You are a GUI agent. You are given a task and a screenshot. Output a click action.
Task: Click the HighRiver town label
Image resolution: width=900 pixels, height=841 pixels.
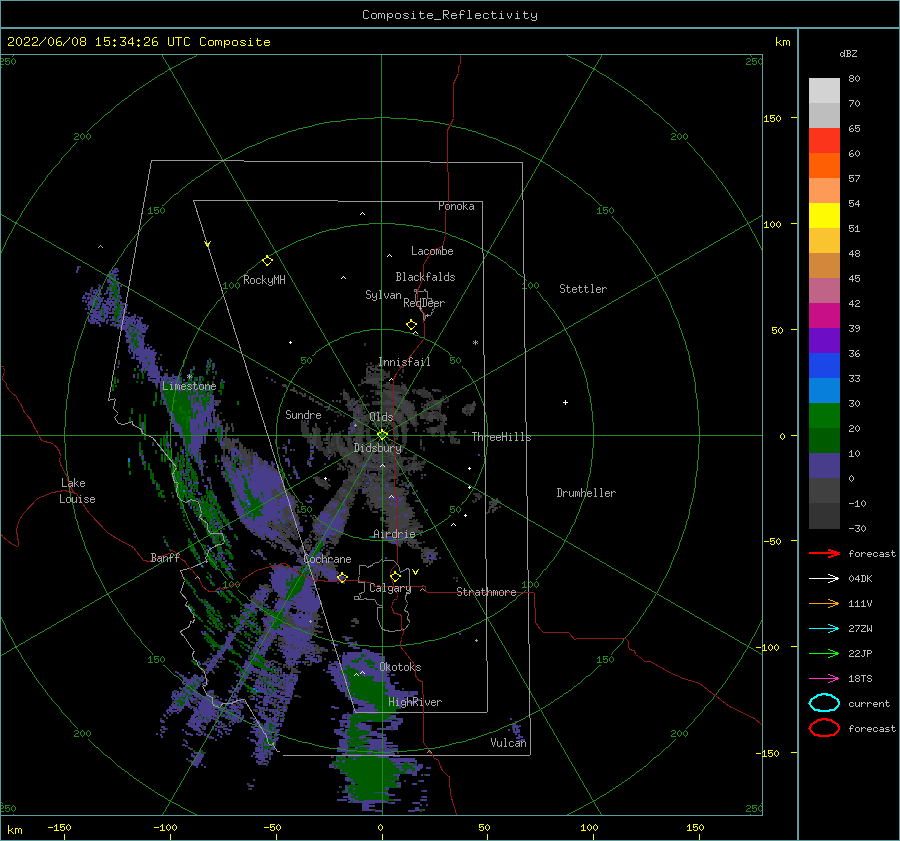[415, 702]
